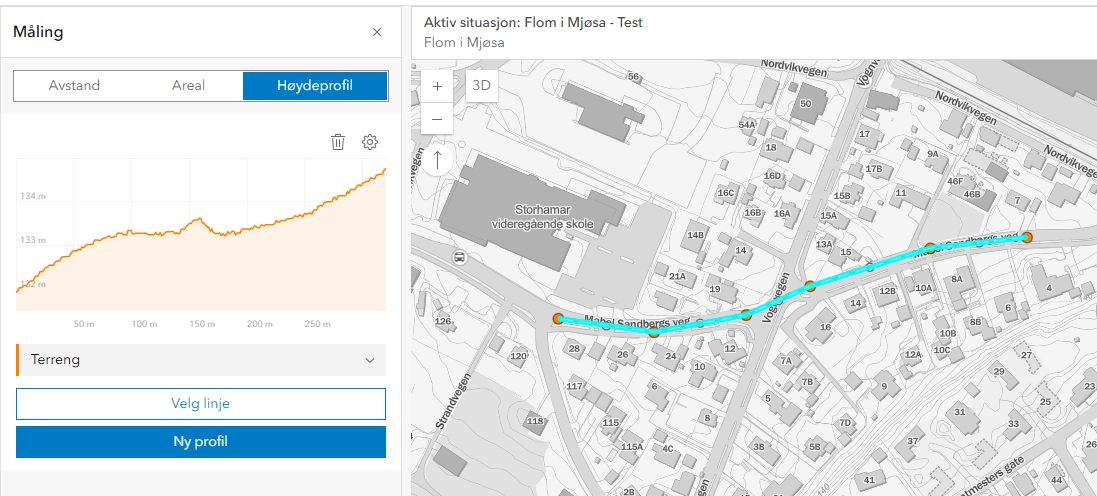This screenshot has width=1097, height=496.
Task: Click building number 37 on the map
Action: pyautogui.click(x=912, y=441)
